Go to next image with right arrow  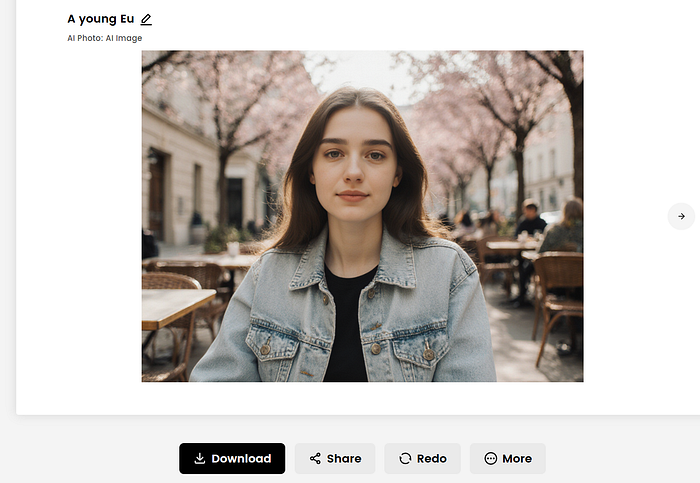coord(681,216)
